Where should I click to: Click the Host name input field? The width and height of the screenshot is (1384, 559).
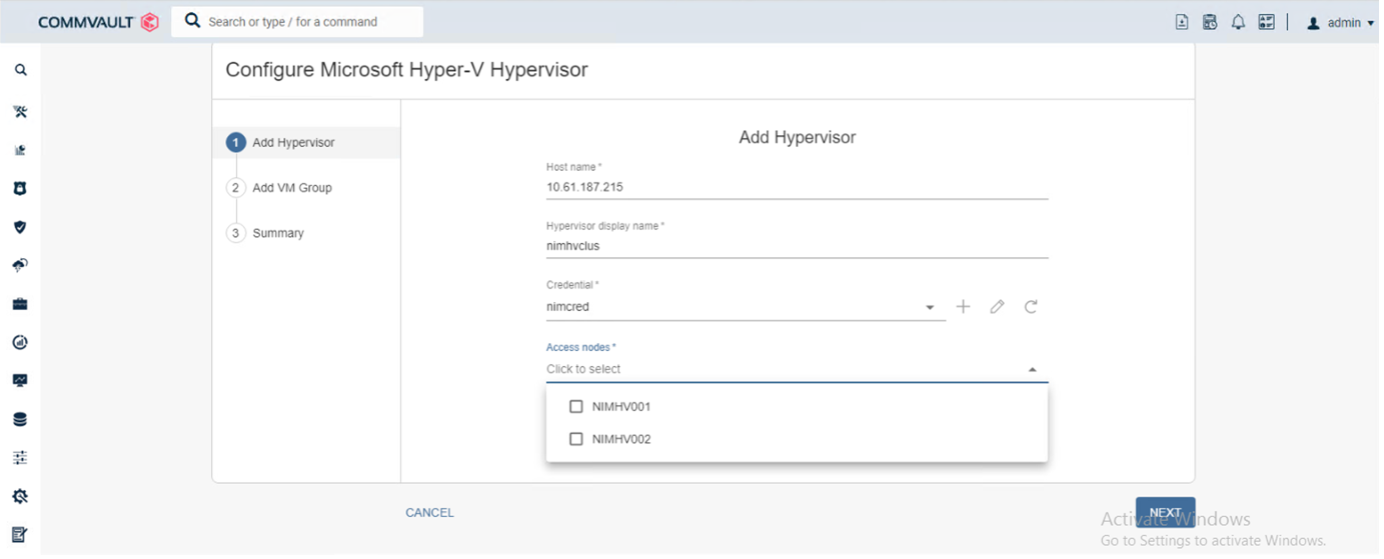pyautogui.click(x=796, y=187)
